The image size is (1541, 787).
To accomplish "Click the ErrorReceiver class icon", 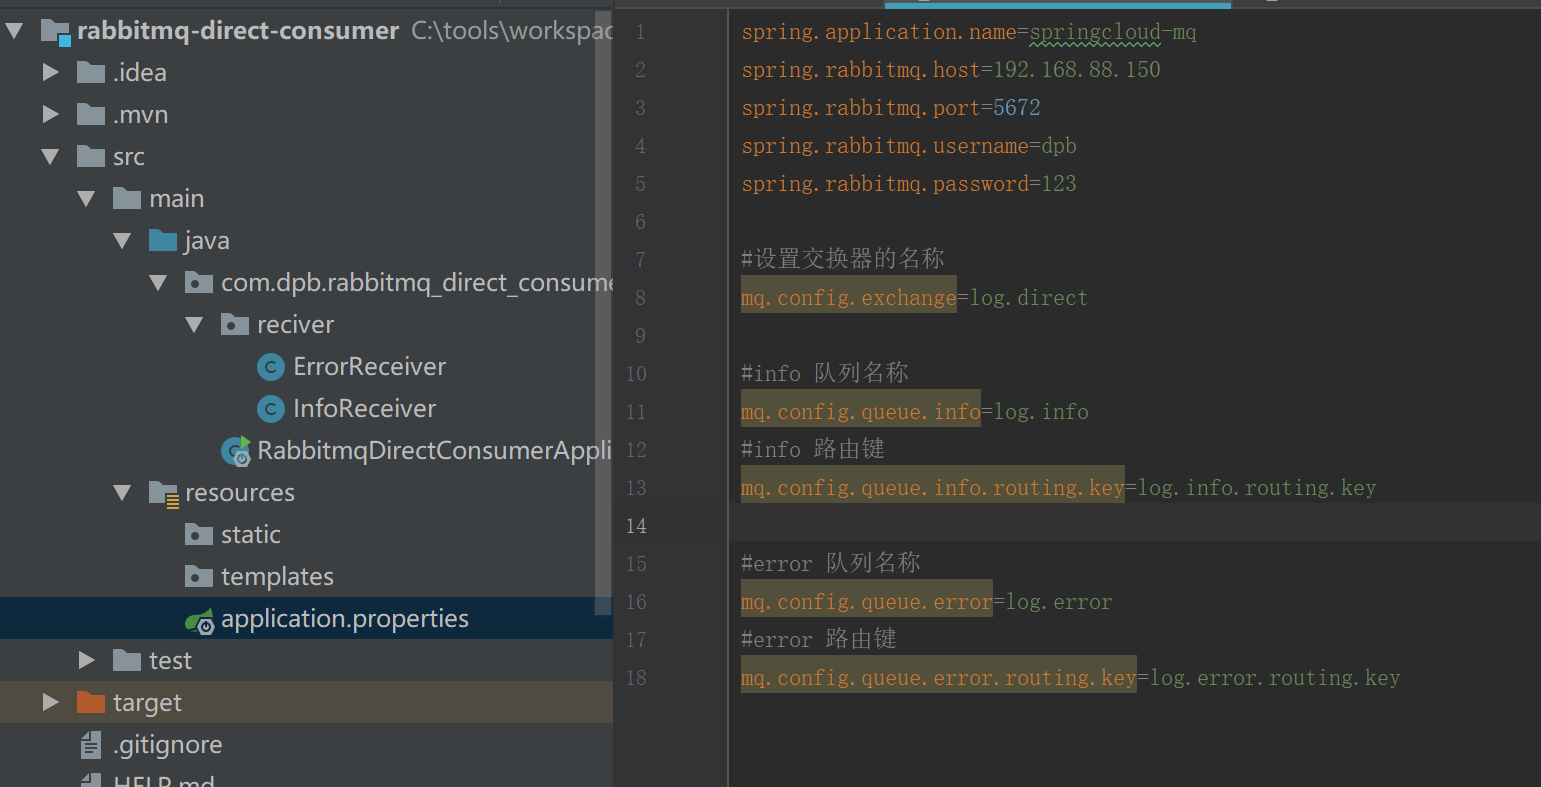I will click(x=271, y=367).
